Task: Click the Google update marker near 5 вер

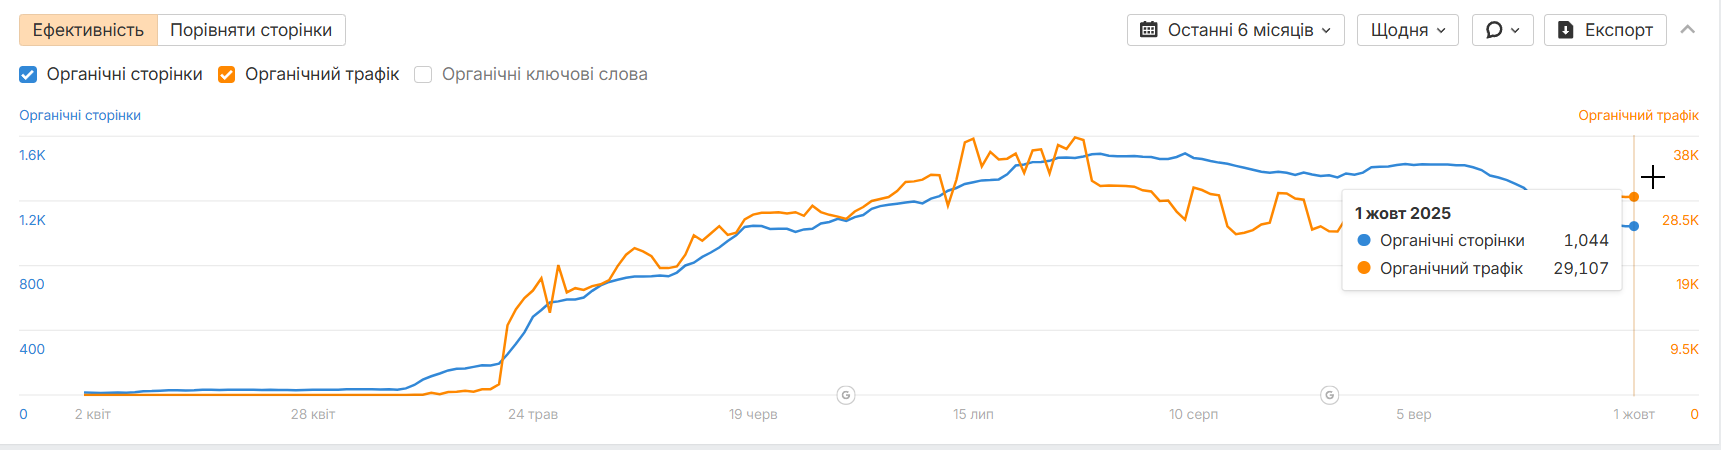Action: [1330, 395]
